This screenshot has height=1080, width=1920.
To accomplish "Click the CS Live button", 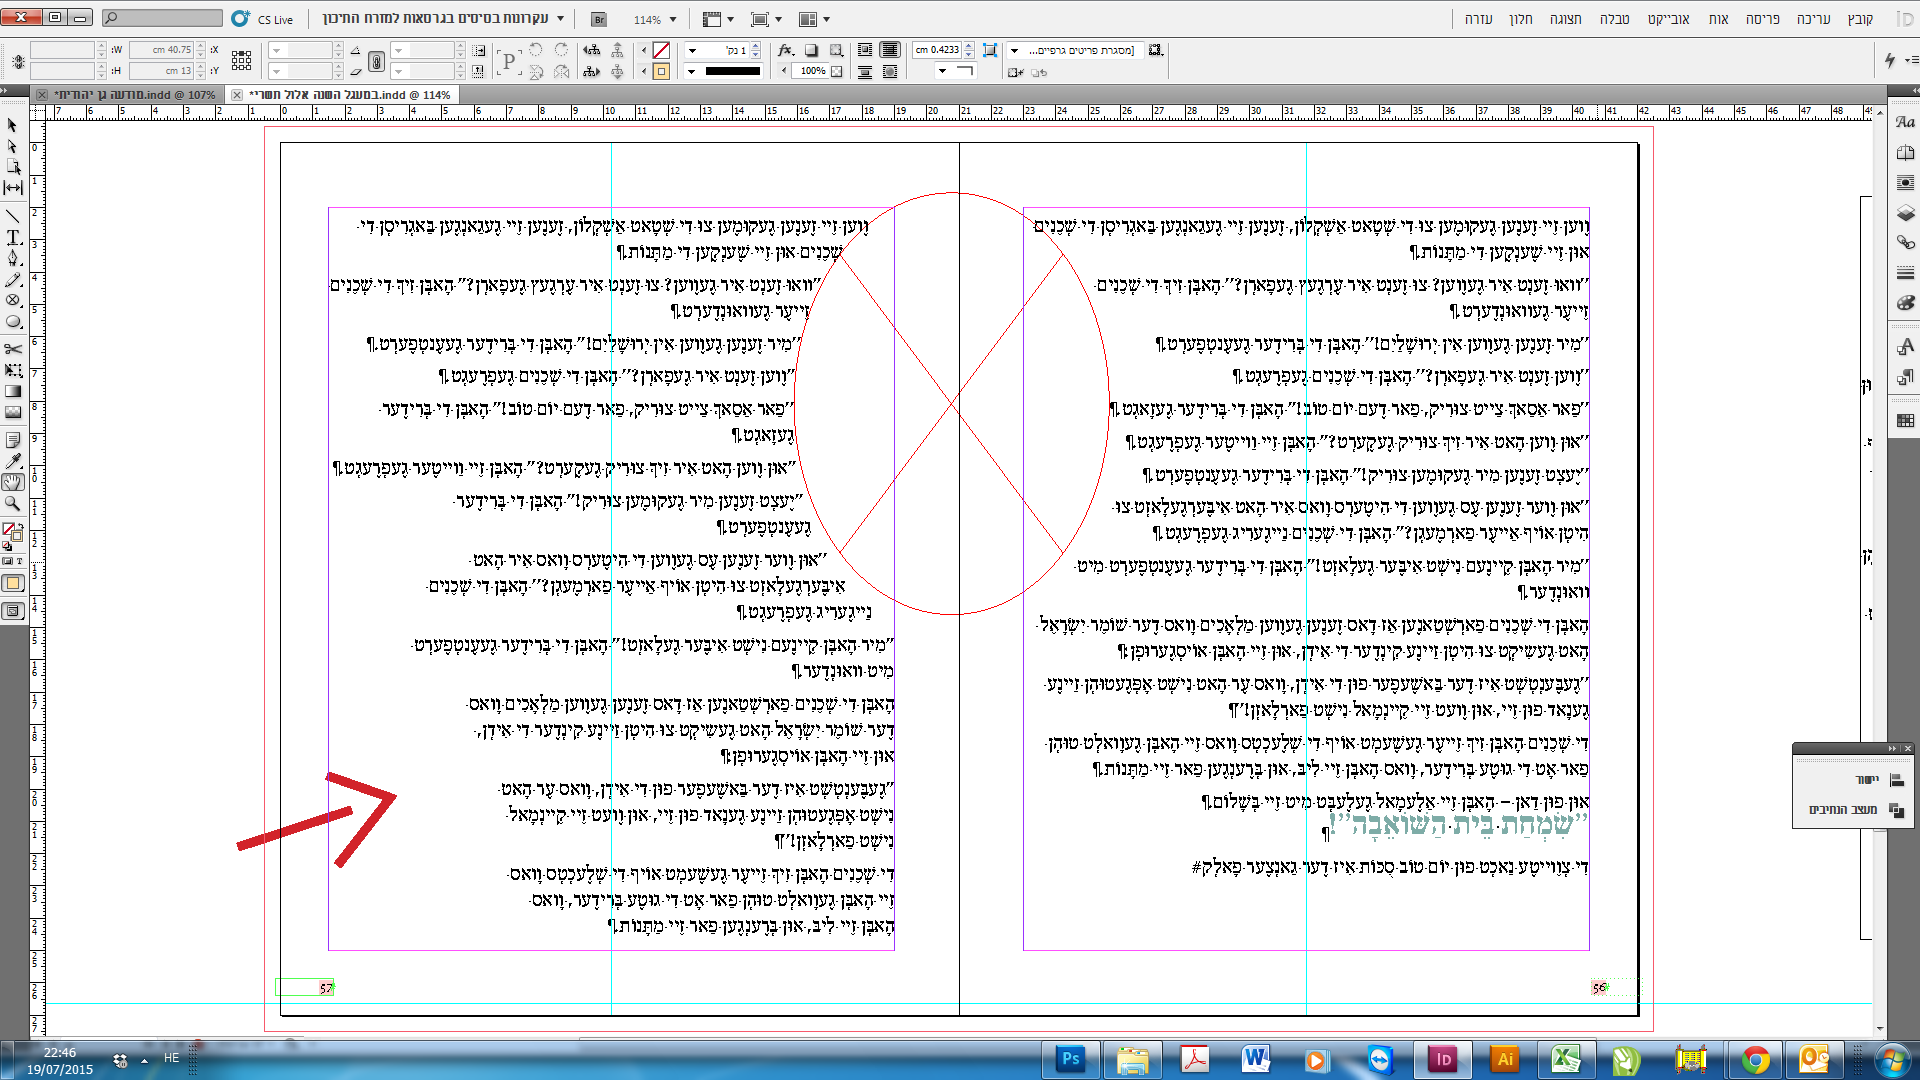I will (262, 19).
